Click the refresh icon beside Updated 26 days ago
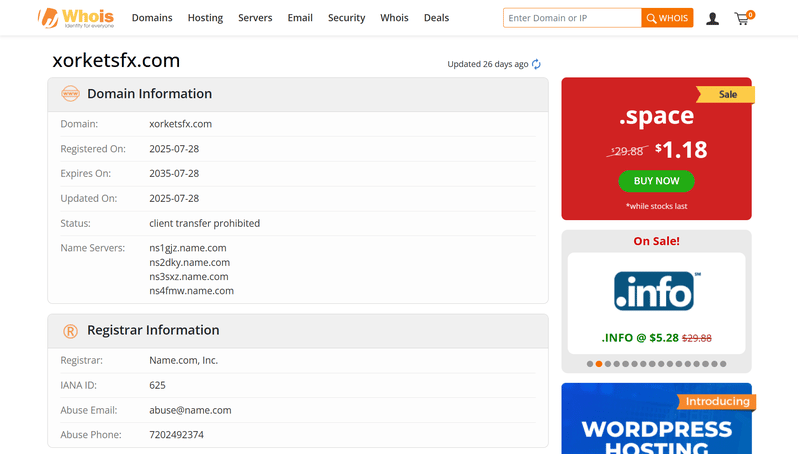Screen dimensions: 800x454 [536, 64]
